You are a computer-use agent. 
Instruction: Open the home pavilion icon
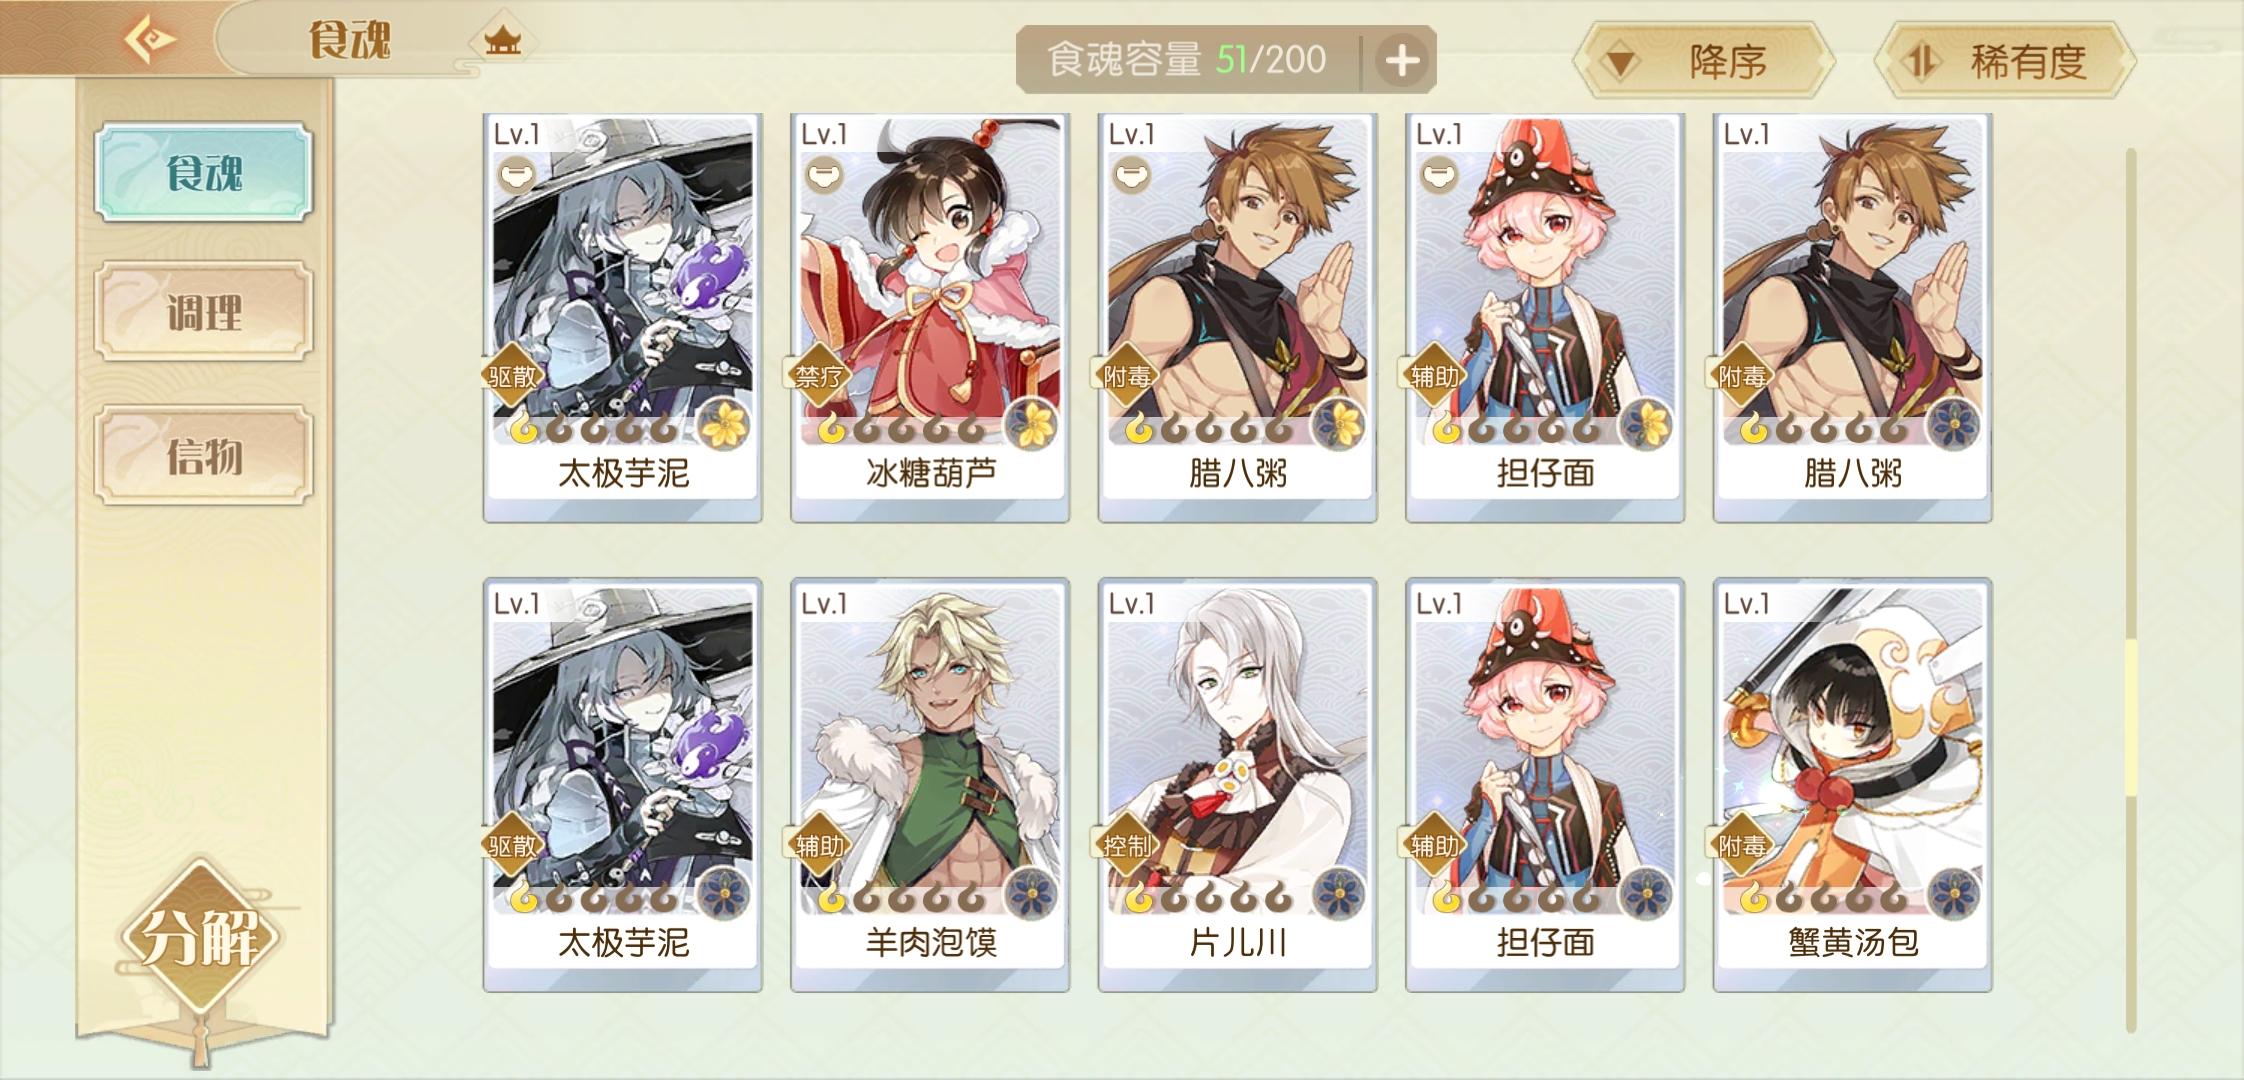[x=502, y=41]
